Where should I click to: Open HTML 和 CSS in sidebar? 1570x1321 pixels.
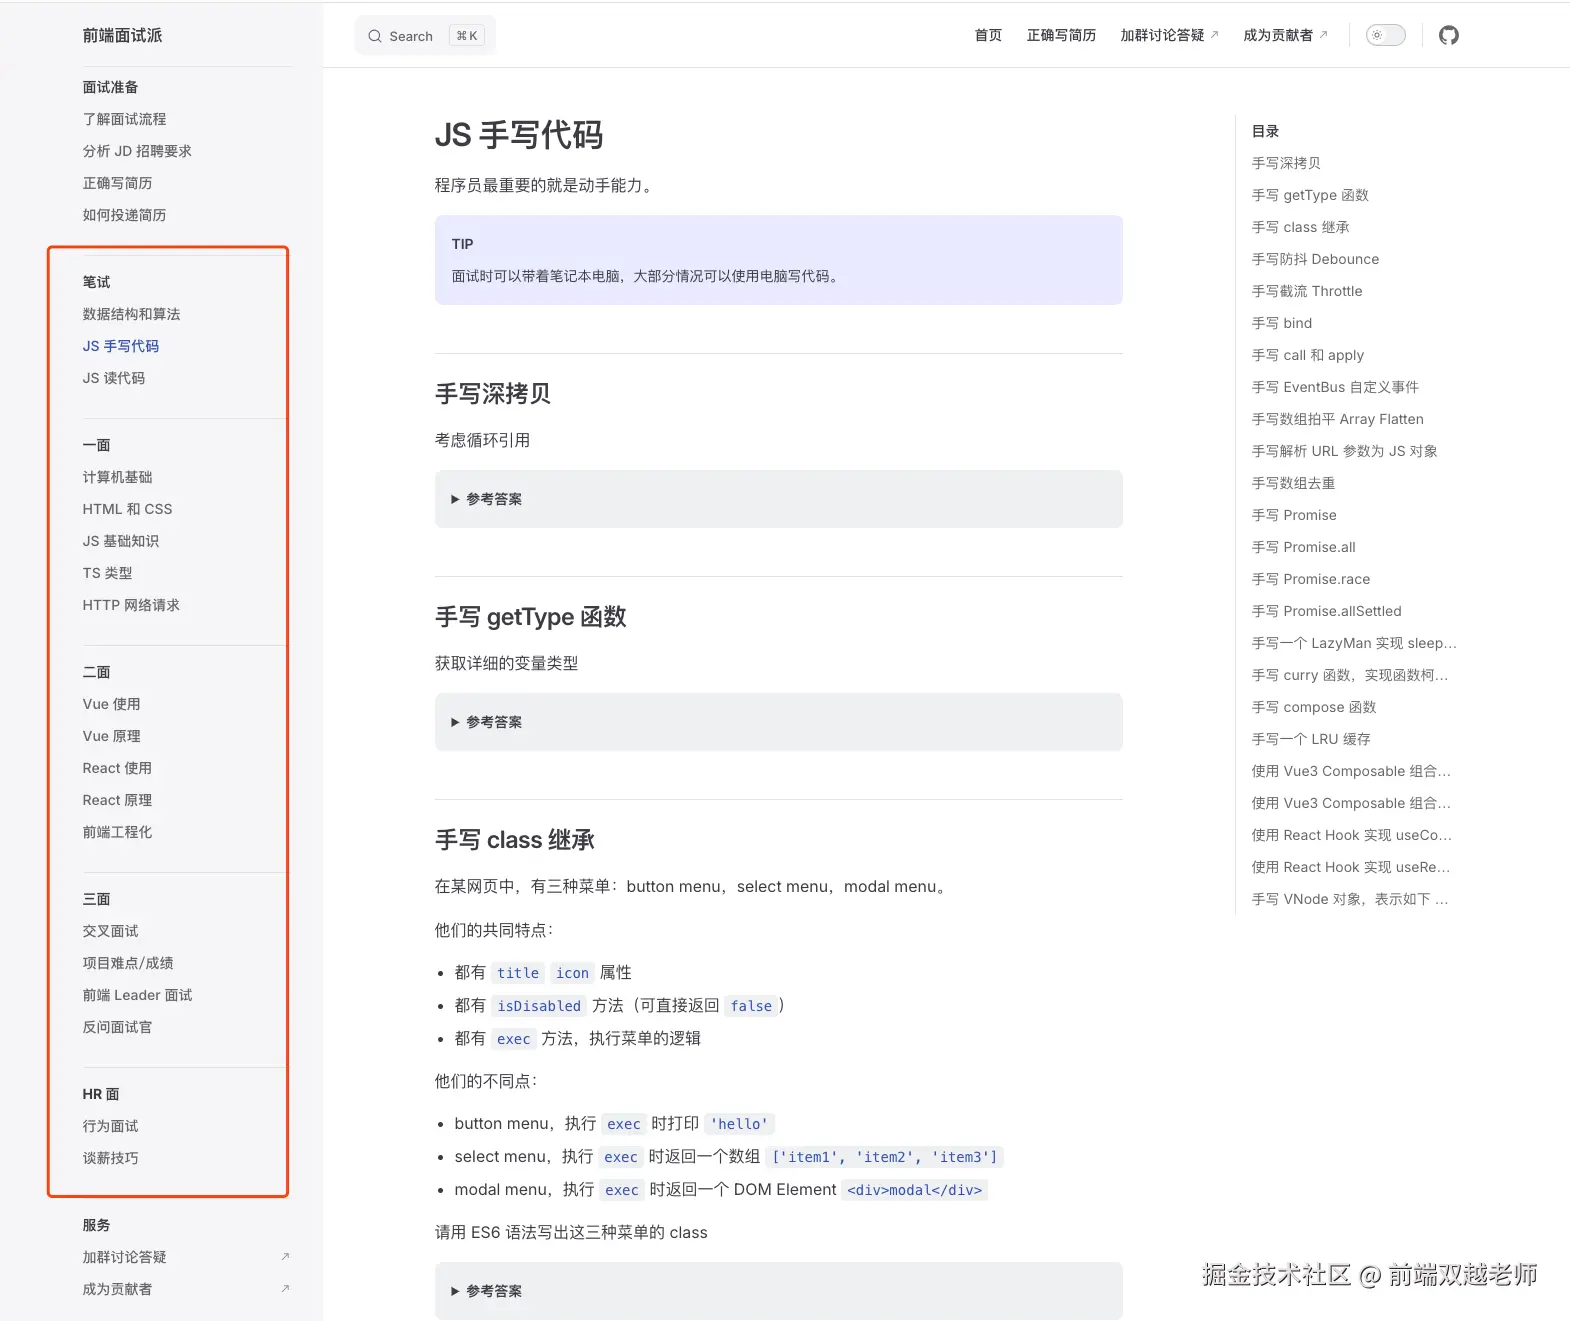click(x=127, y=509)
